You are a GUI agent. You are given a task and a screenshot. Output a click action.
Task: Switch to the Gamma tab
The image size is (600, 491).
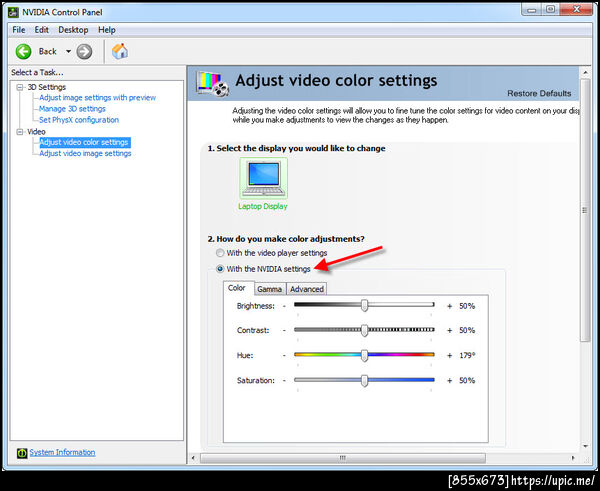point(270,289)
